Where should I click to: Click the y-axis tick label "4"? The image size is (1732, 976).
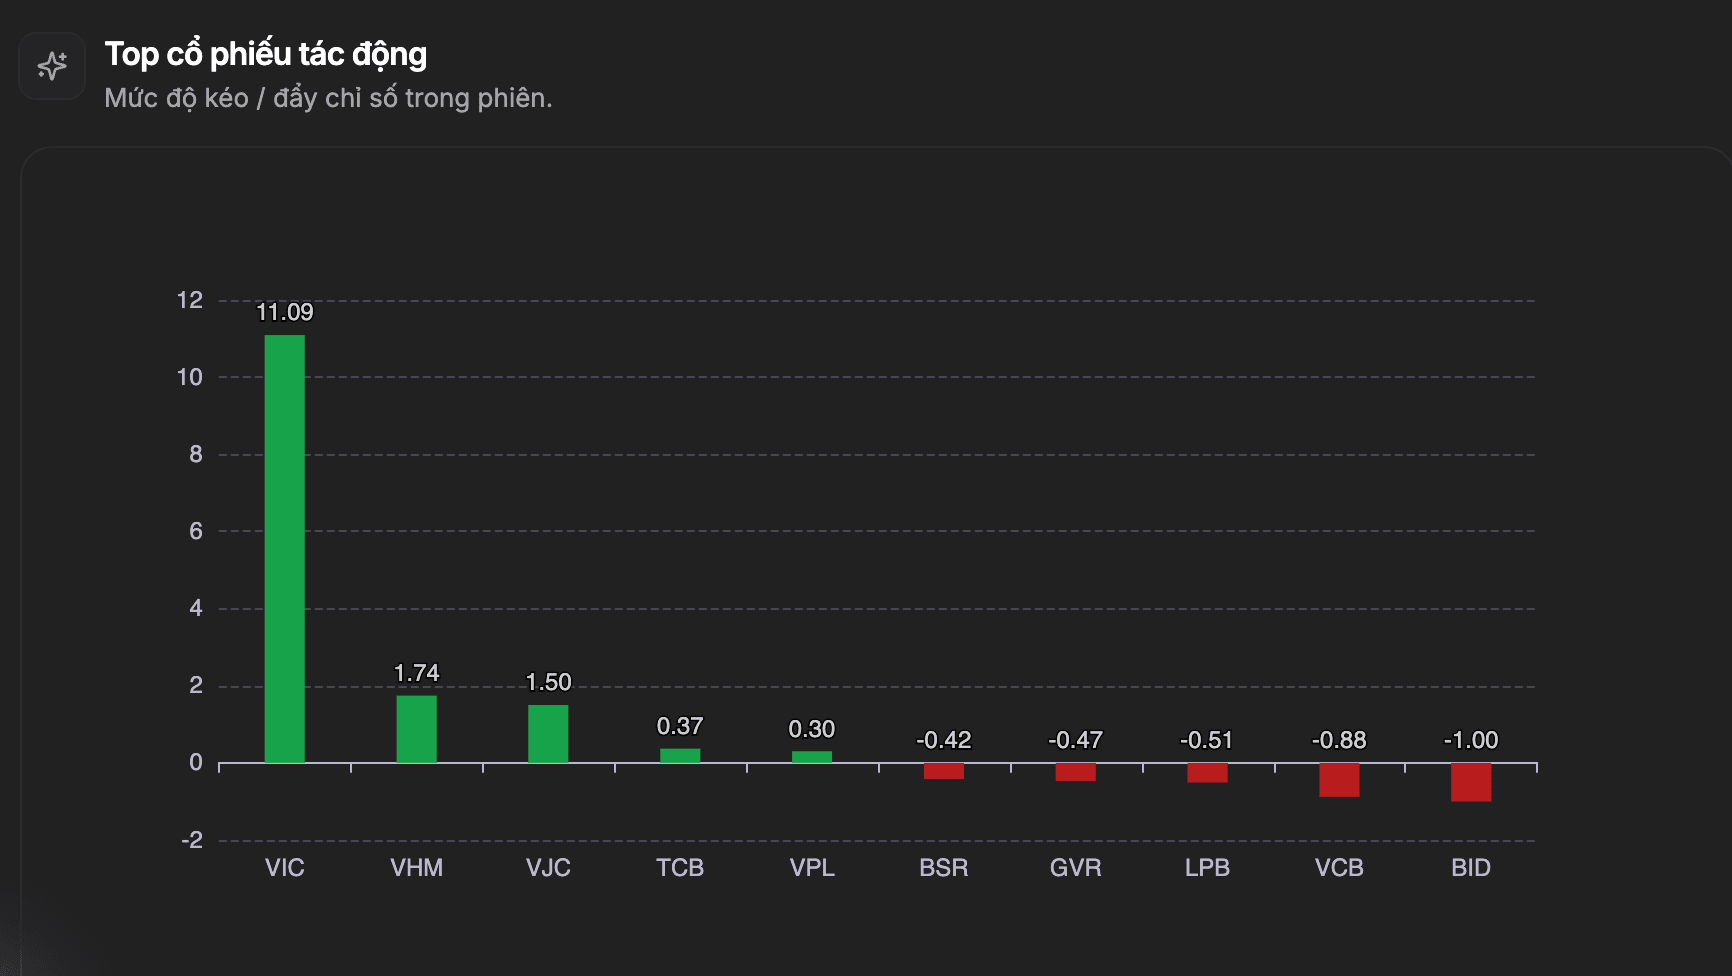tap(196, 608)
